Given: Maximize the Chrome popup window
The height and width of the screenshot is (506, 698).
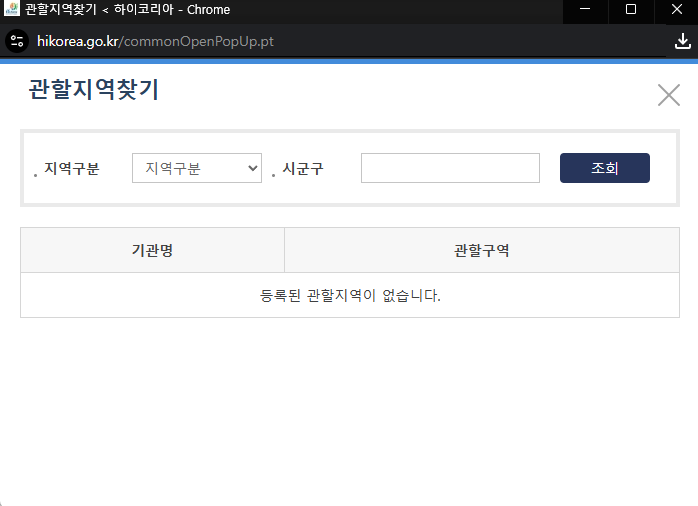Looking at the screenshot, I should pos(631,9).
